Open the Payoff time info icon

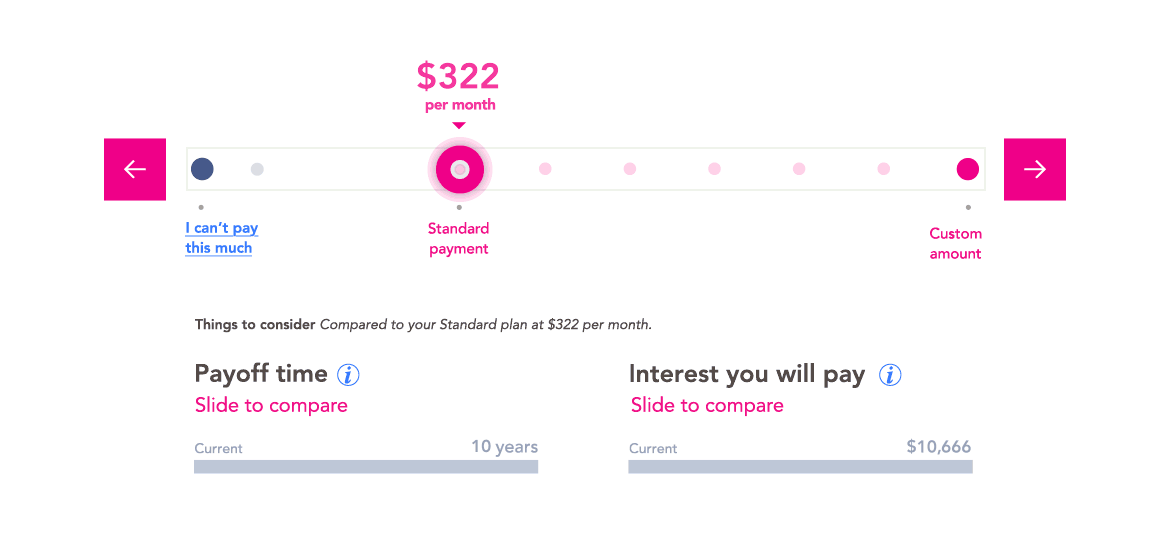pos(348,374)
